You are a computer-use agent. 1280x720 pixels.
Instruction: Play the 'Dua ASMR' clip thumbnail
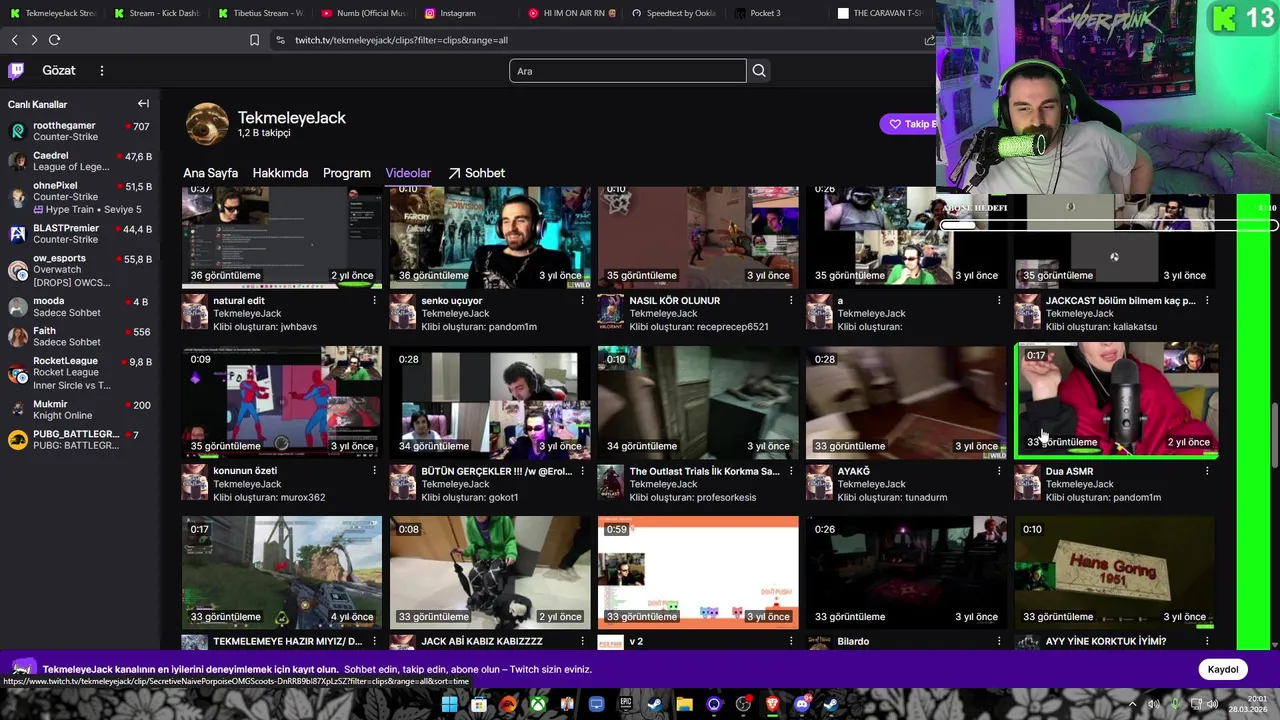point(1116,401)
